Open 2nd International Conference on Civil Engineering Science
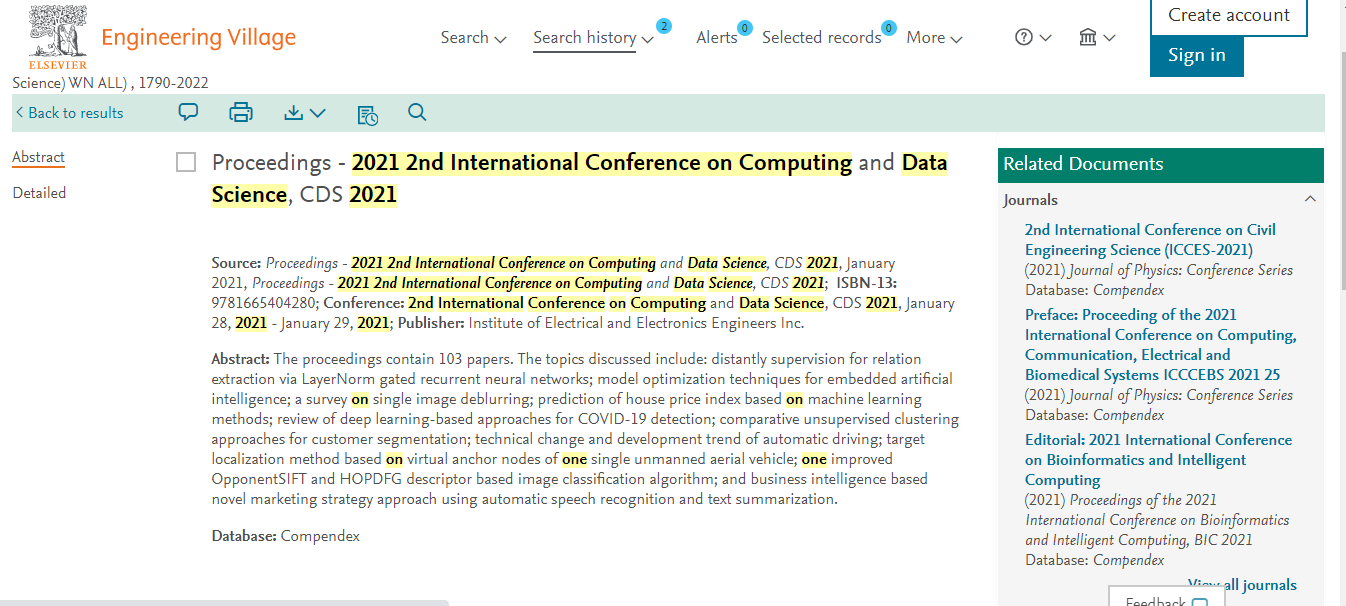The height and width of the screenshot is (606, 1346). tap(1150, 240)
